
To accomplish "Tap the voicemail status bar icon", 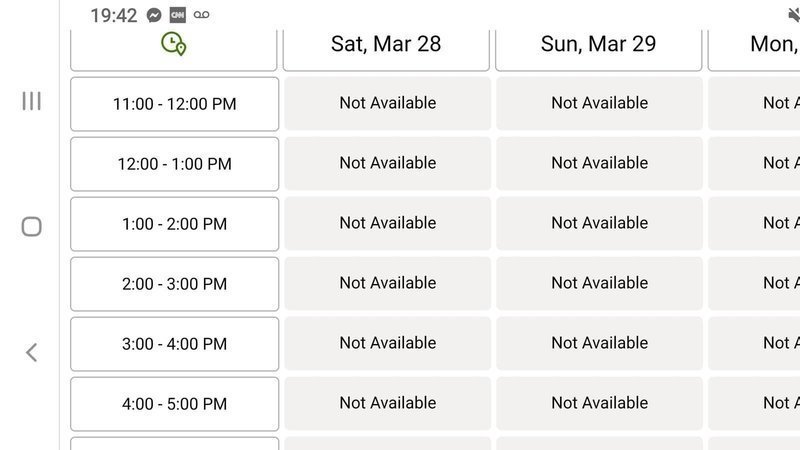I will pyautogui.click(x=202, y=15).
